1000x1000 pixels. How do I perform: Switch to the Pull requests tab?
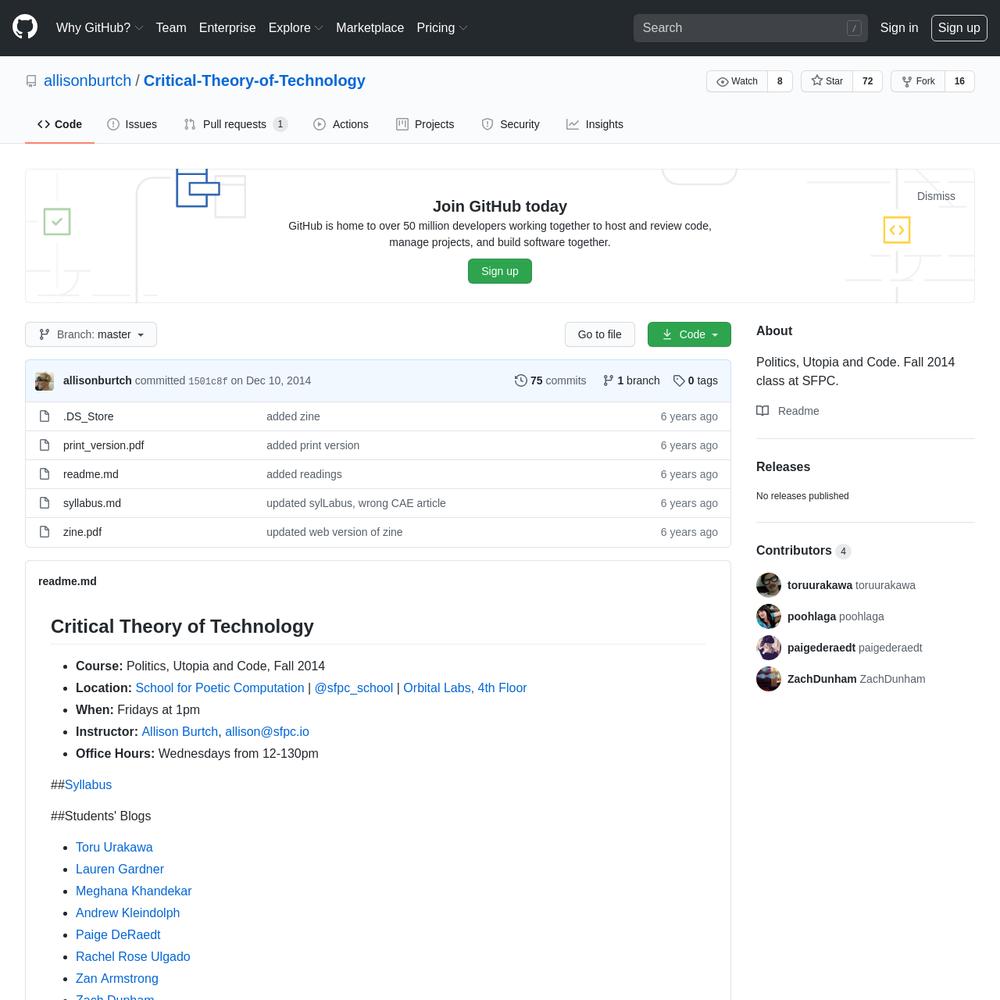(x=235, y=124)
